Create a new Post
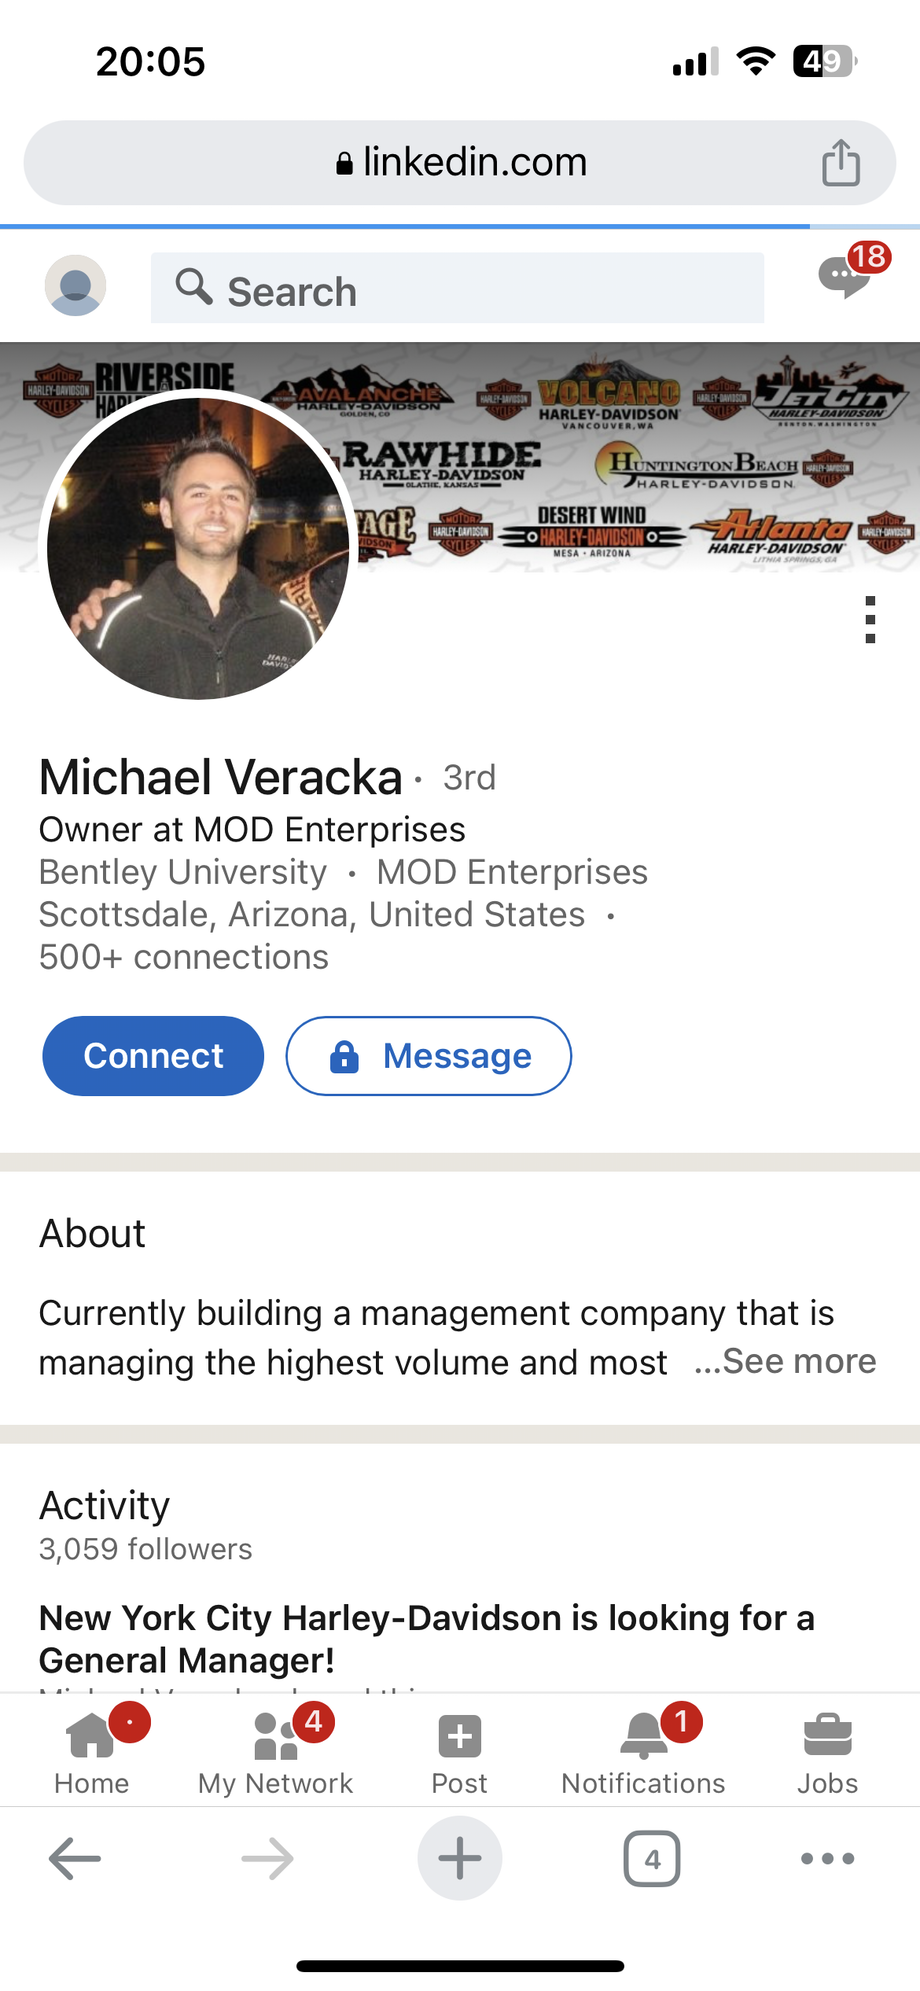The height and width of the screenshot is (1991, 920). click(x=460, y=1752)
